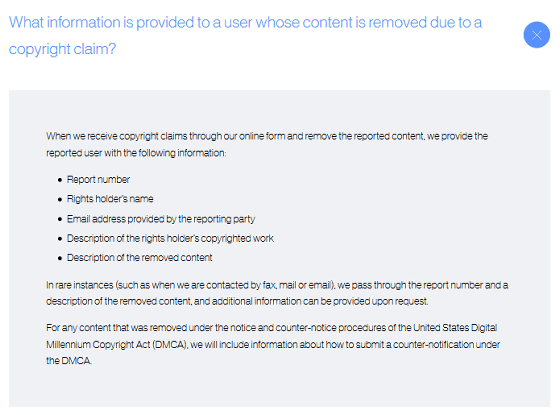This screenshot has height=415, width=560.
Task: Click the bullet dot before "Report number"
Action: pyautogui.click(x=60, y=180)
